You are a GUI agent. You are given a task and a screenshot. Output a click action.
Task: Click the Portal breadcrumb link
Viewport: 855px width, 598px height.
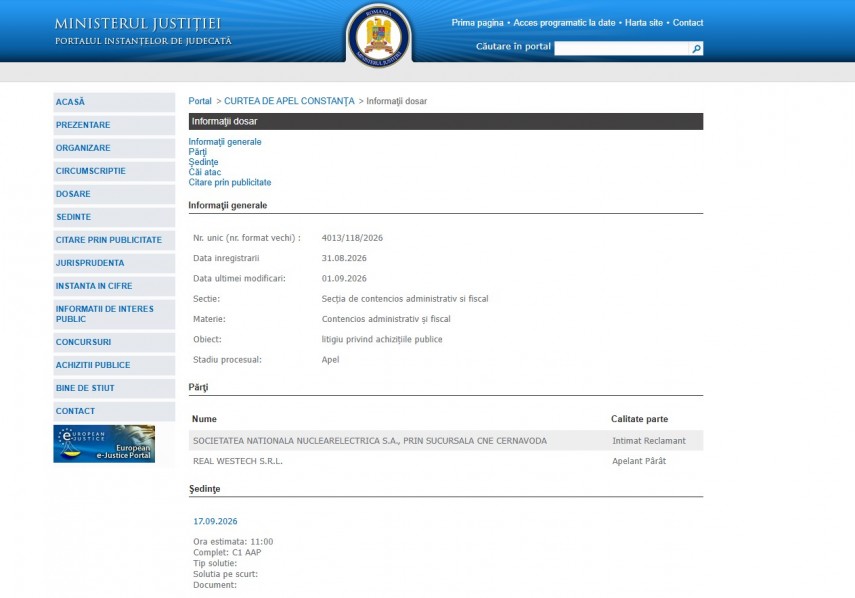click(x=200, y=101)
